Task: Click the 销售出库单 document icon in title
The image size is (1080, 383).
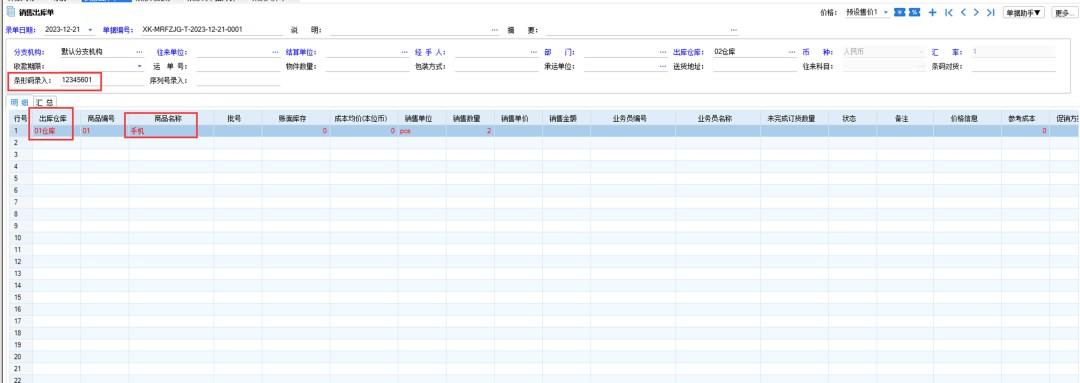Action: [x=10, y=12]
